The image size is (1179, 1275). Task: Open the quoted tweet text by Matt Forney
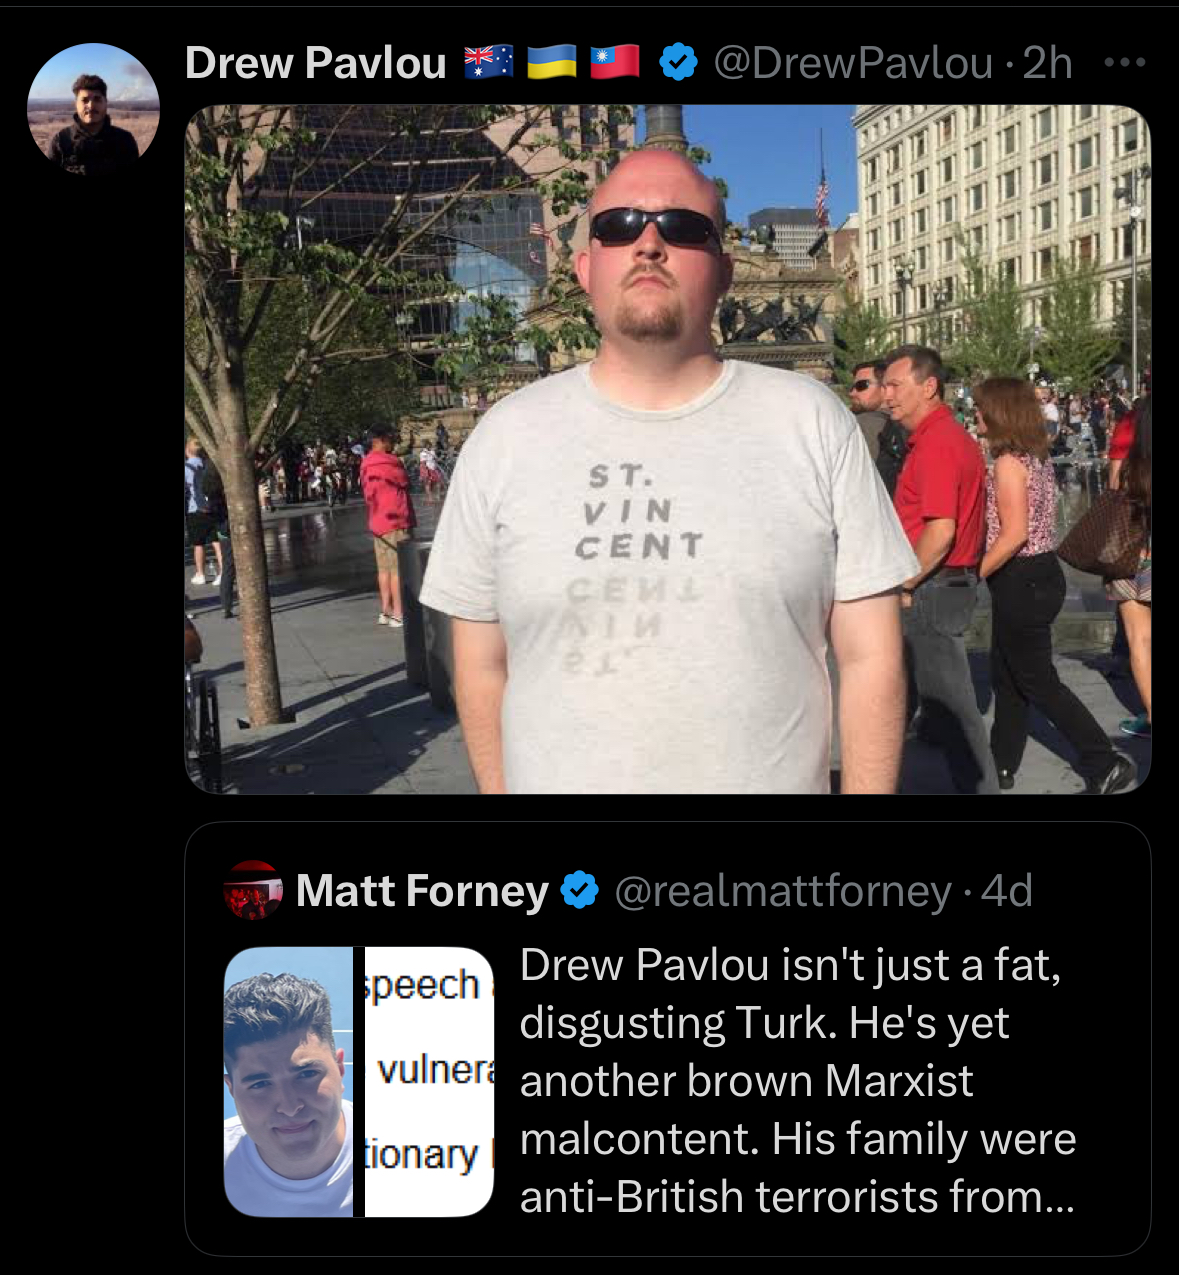pos(798,1081)
